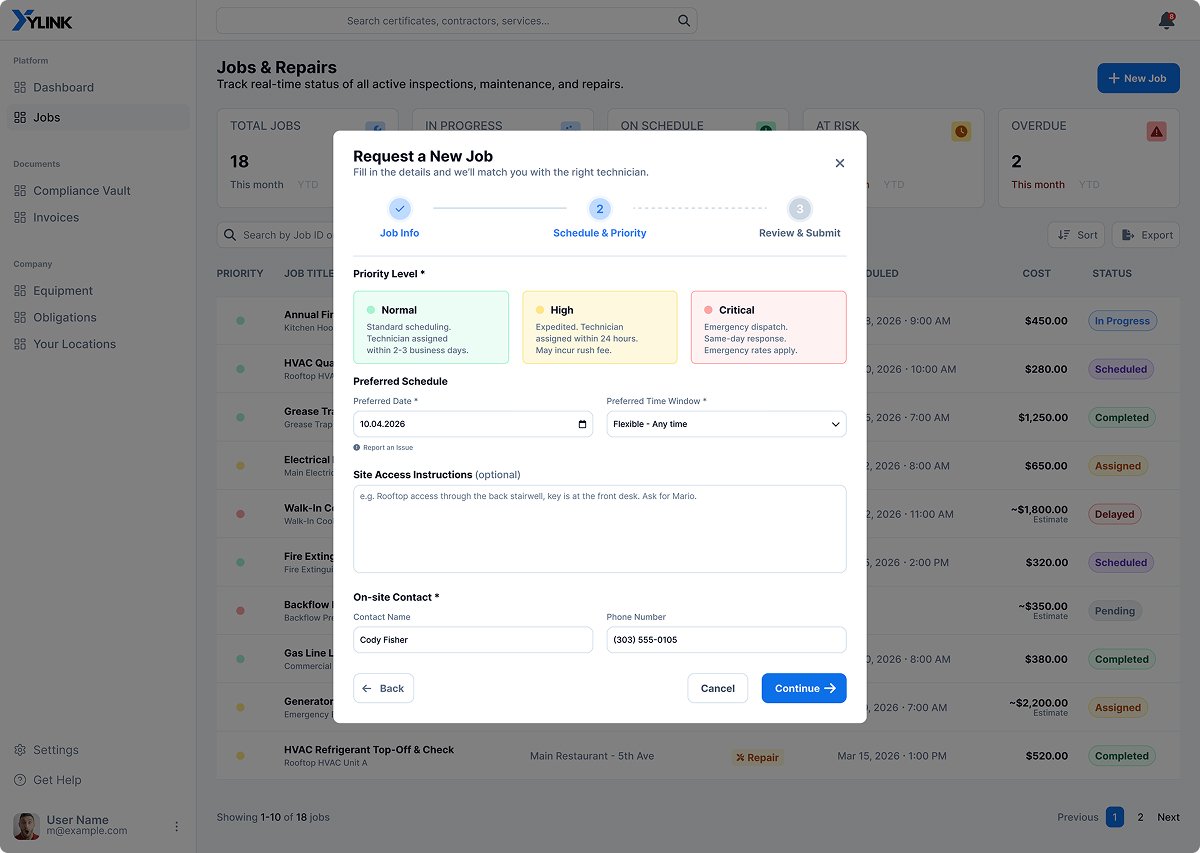Pick the Critical priority level

(769, 327)
